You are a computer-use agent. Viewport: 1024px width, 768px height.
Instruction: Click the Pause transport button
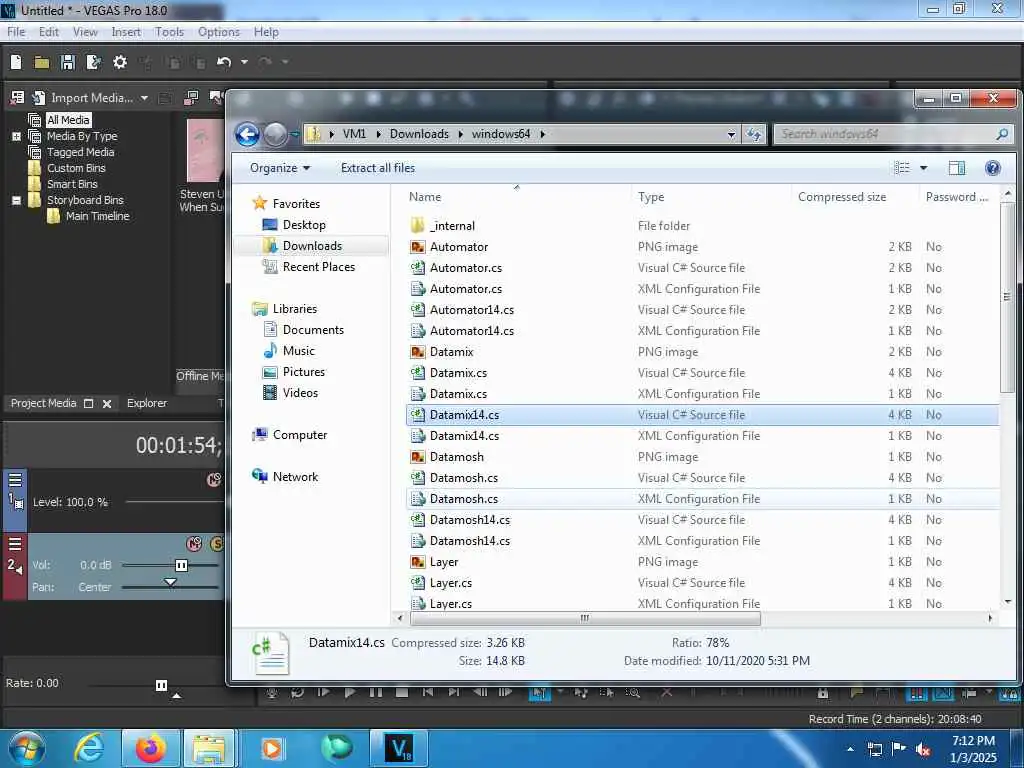pos(376,693)
